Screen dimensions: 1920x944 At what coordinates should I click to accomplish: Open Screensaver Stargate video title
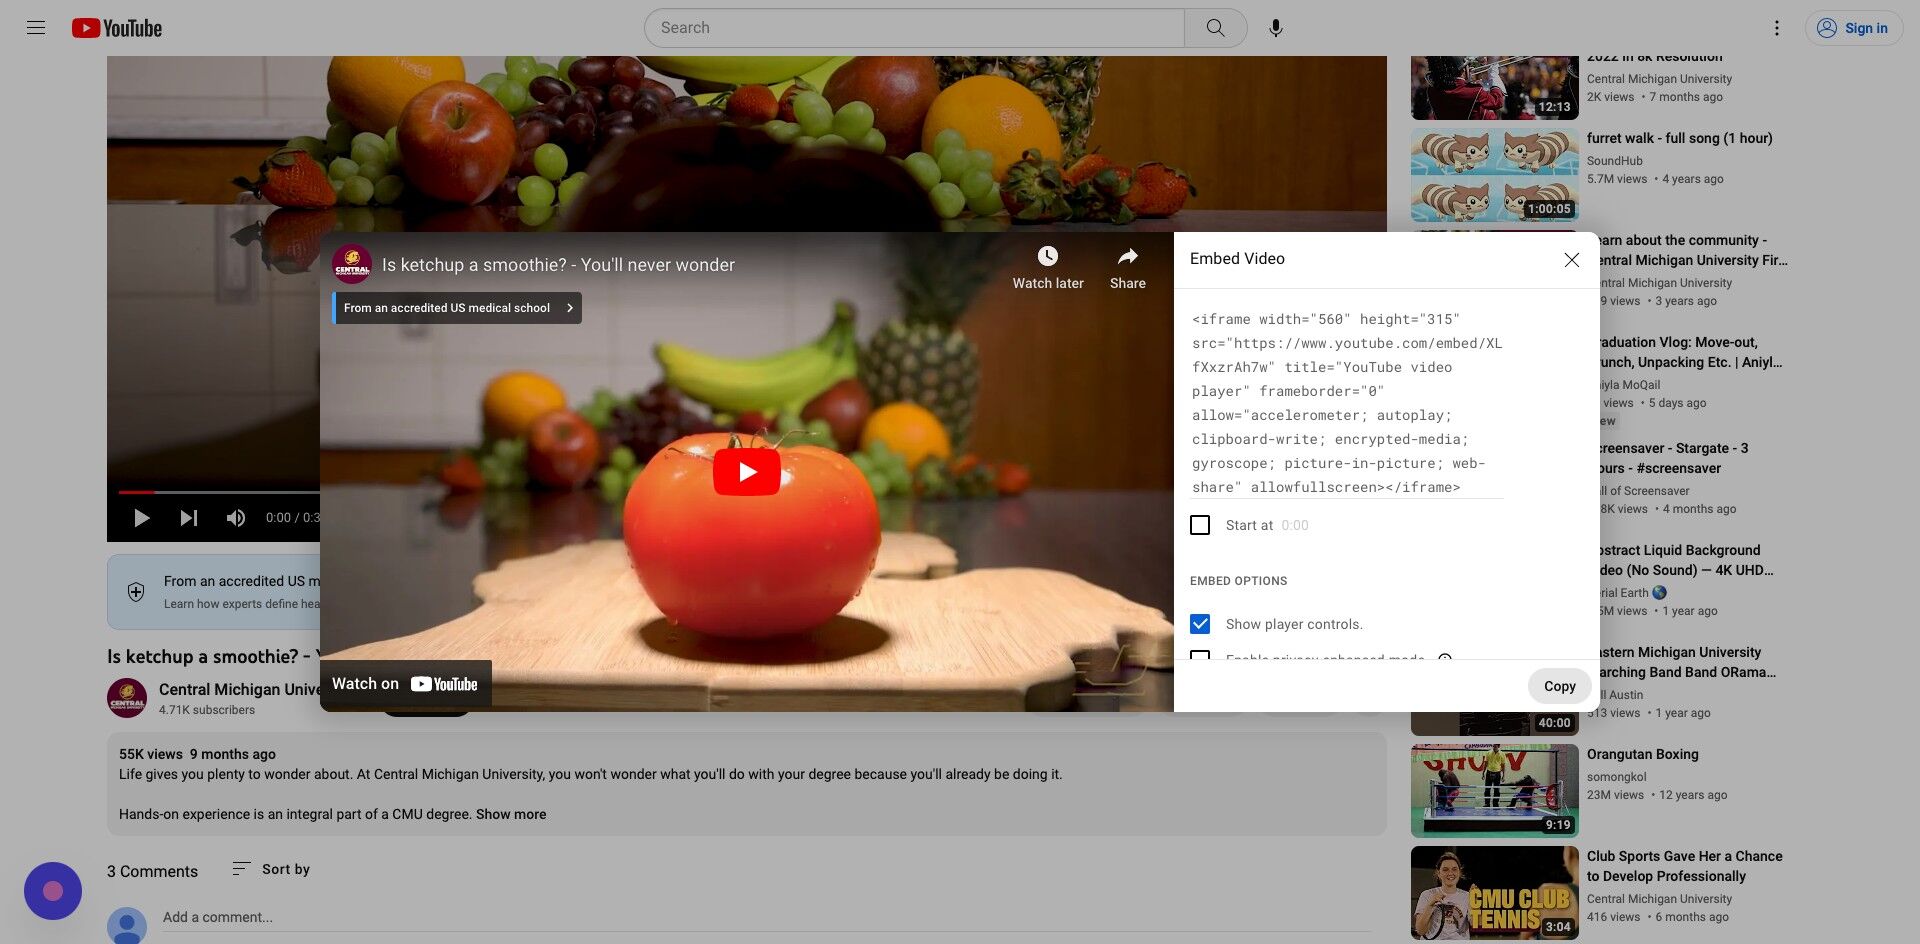tap(1674, 458)
